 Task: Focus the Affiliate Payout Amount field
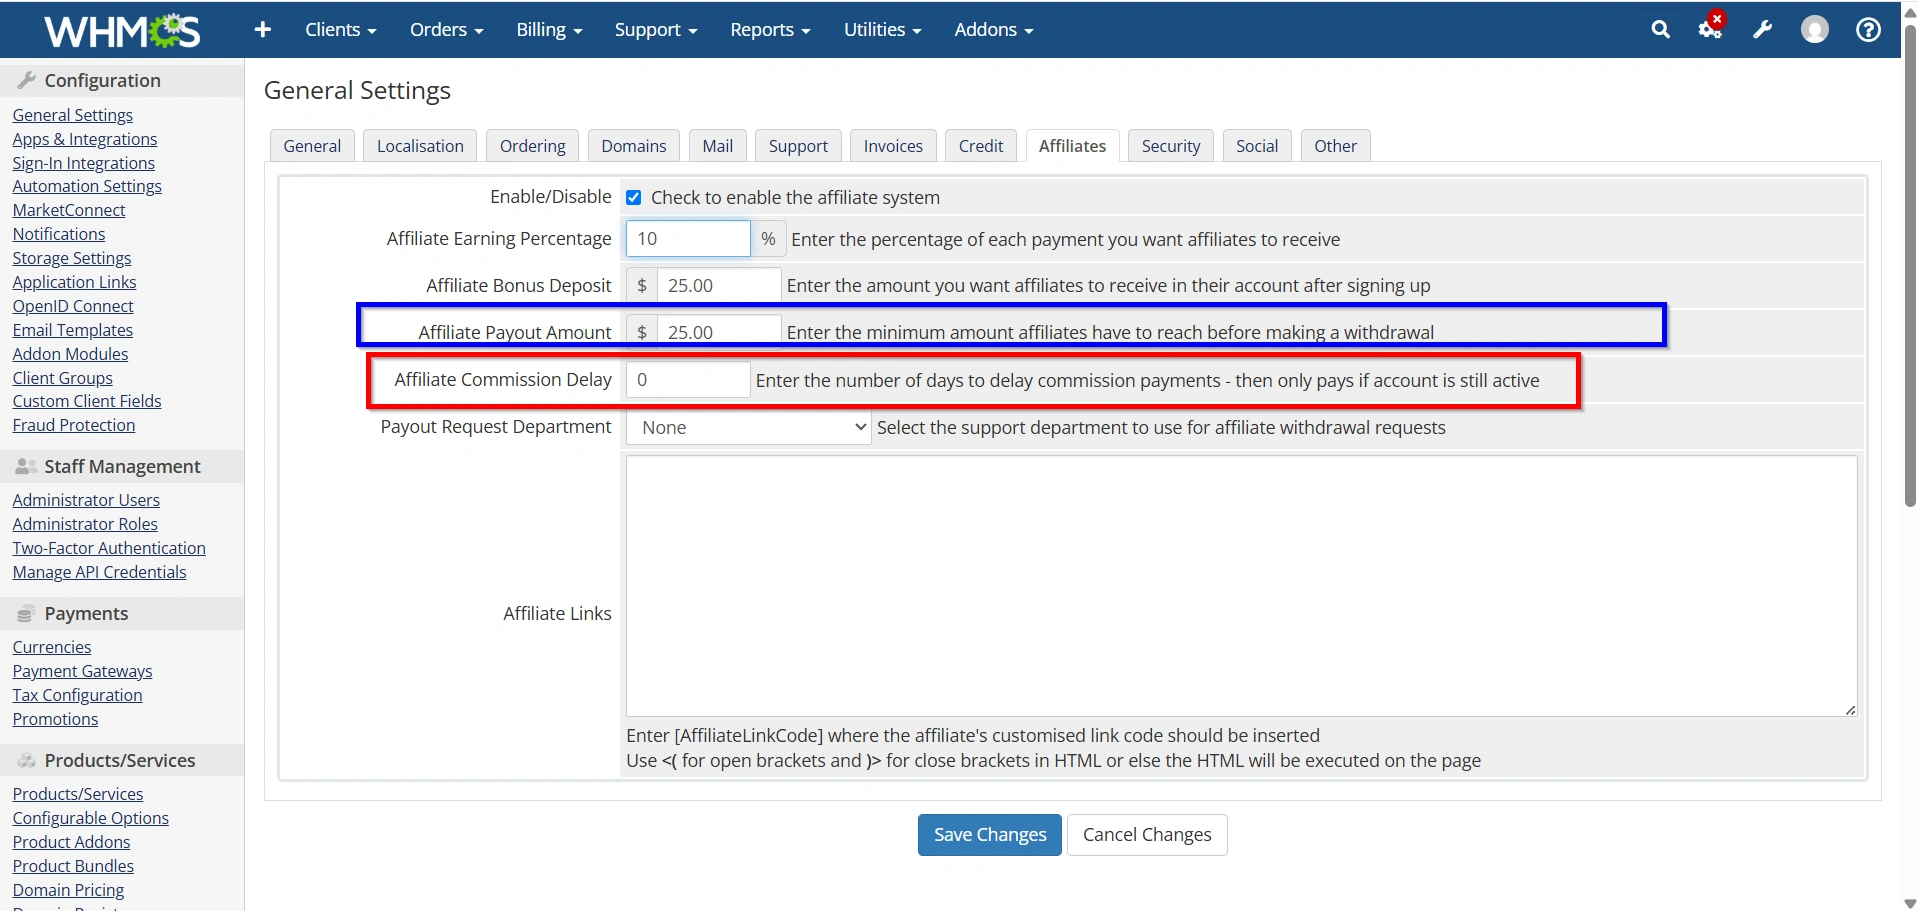click(718, 332)
